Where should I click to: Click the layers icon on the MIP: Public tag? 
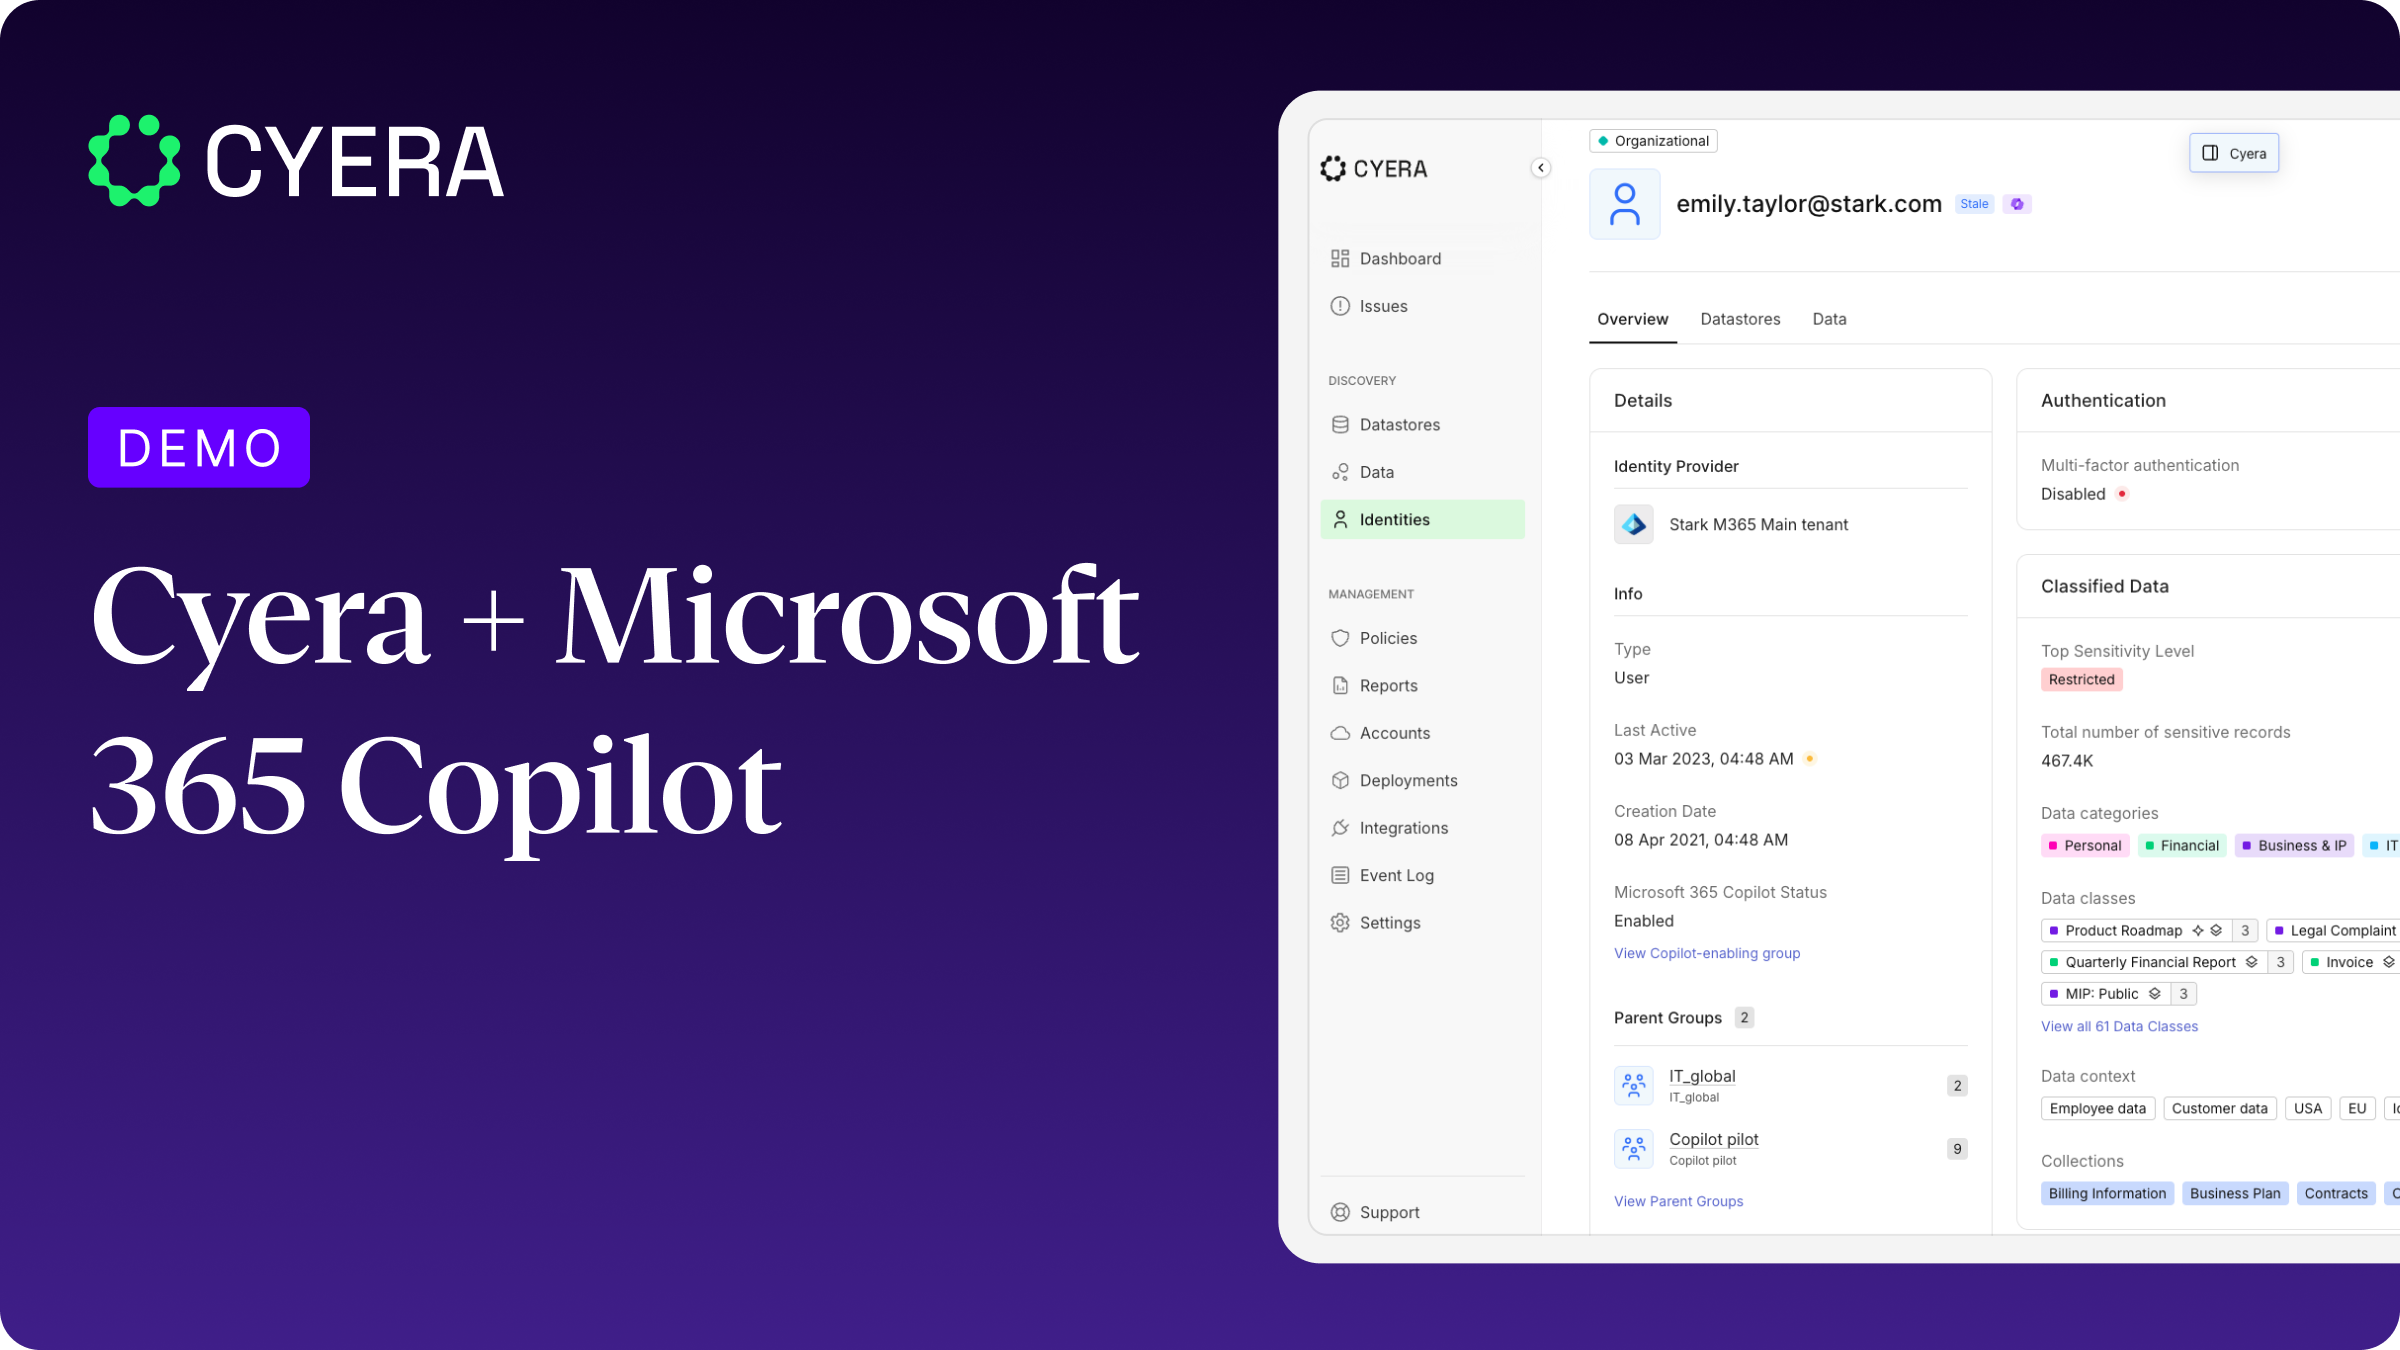point(2155,994)
